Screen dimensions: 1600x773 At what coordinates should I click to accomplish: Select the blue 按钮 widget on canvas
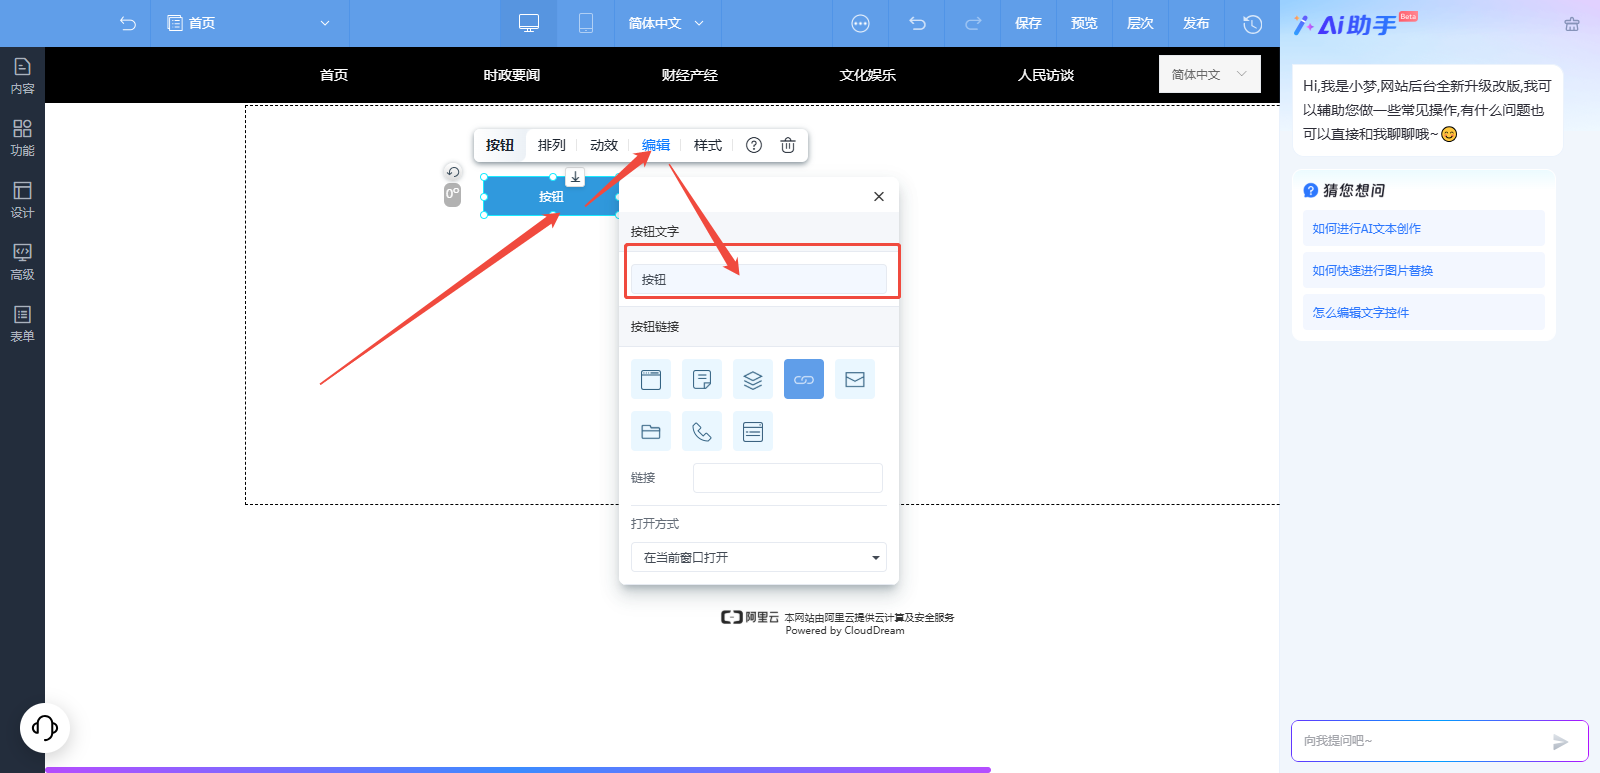point(551,196)
